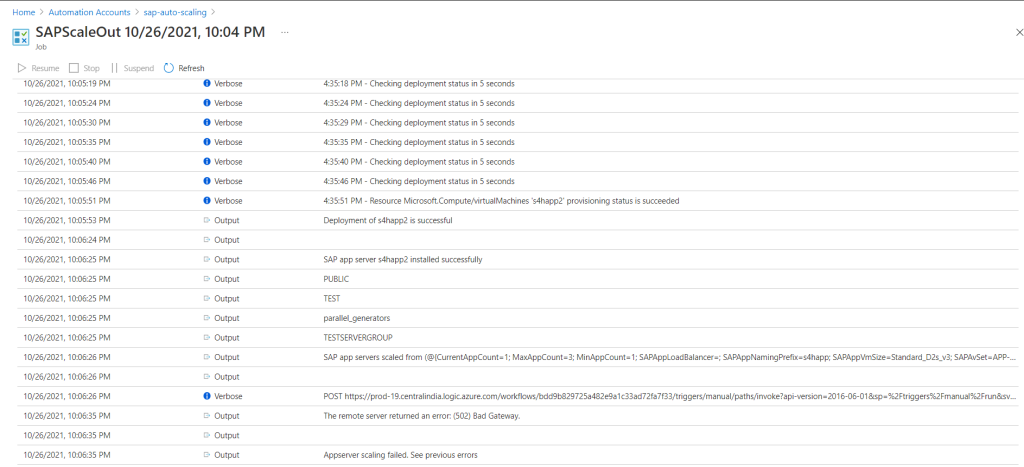This screenshot has width=1024, height=467.
Task: Go to Automation Accounts breadcrumb
Action: click(x=88, y=12)
